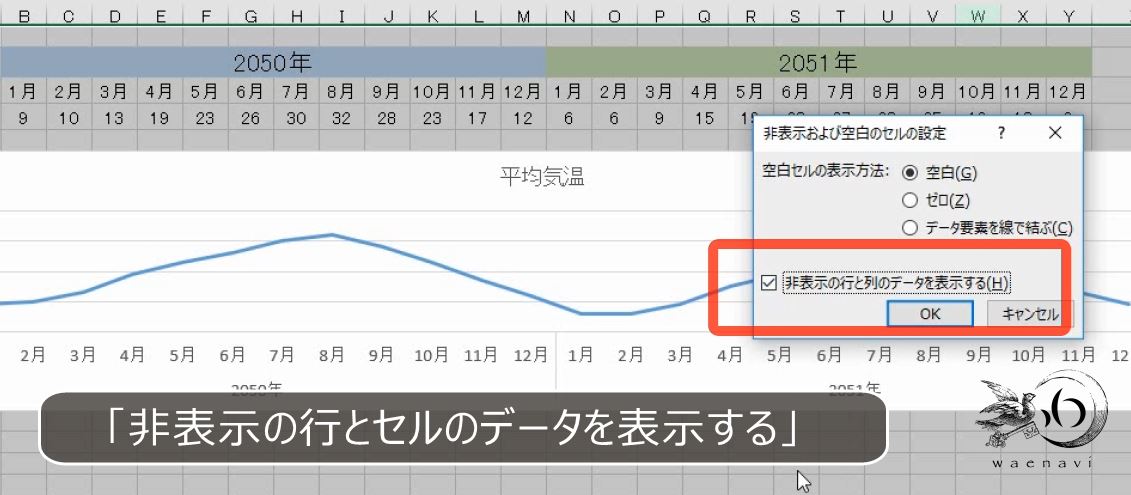Click the cell with value 32

point(341,118)
